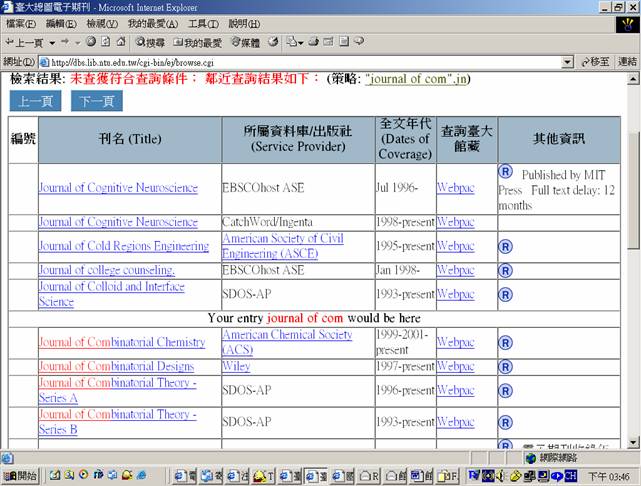Open the 檢視(V) menu
The height and width of the screenshot is (486, 641).
(102, 24)
